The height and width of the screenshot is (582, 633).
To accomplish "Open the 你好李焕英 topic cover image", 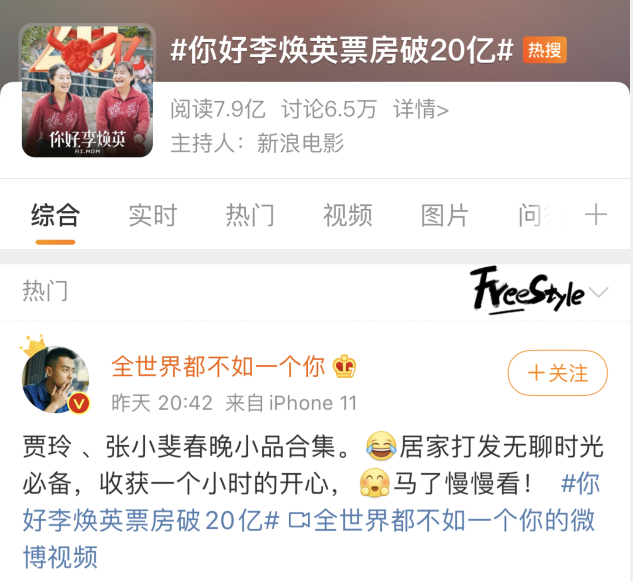I will pyautogui.click(x=87, y=90).
